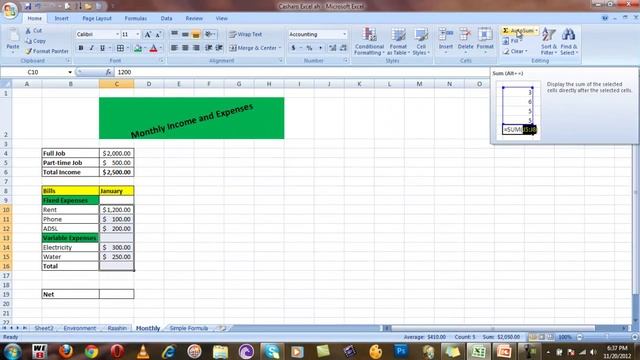Click Grow Font icon

pyautogui.click(x=148, y=35)
